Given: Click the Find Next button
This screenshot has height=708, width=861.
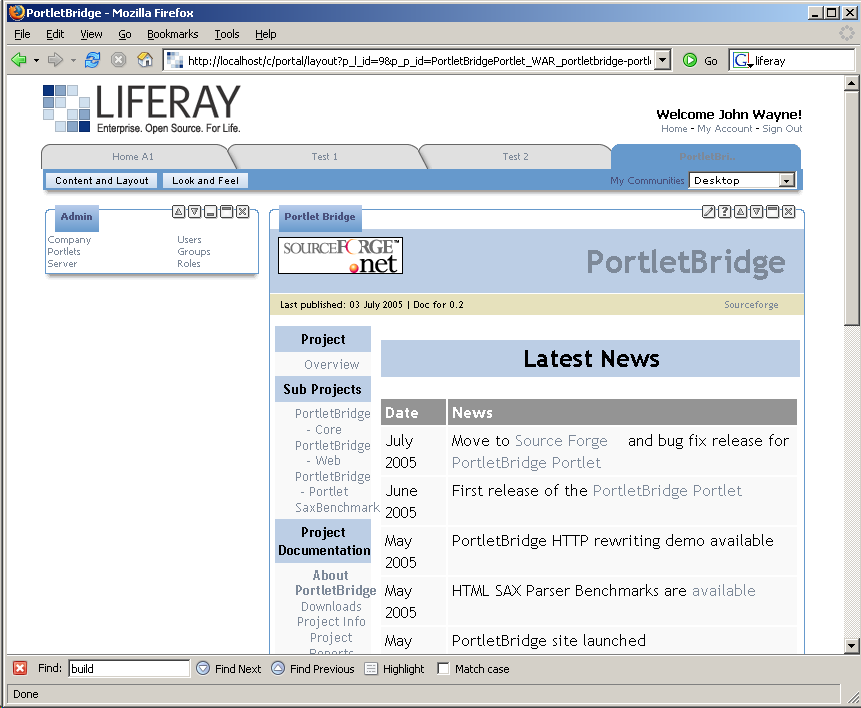Looking at the screenshot, I should tap(229, 669).
